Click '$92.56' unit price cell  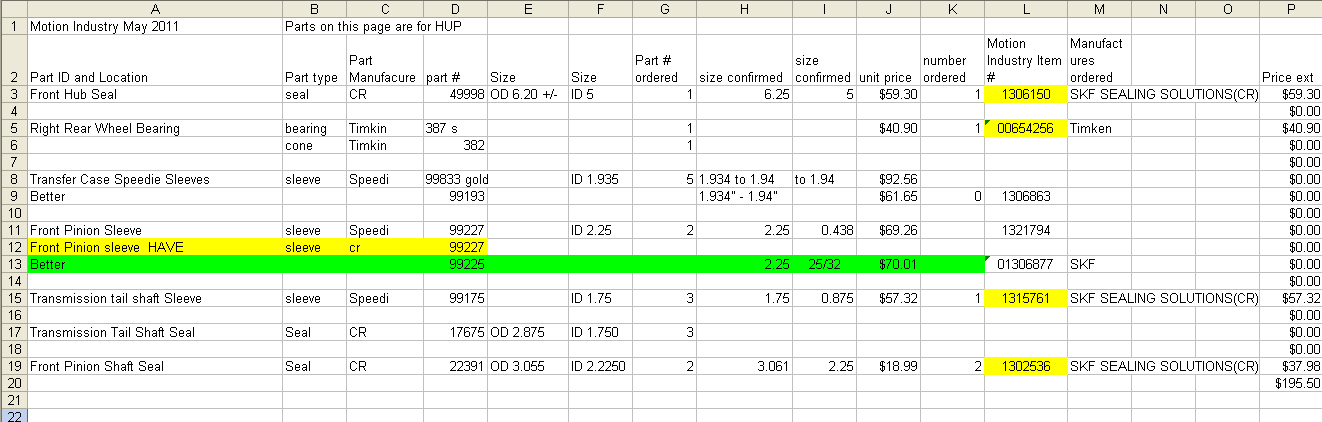coord(888,179)
